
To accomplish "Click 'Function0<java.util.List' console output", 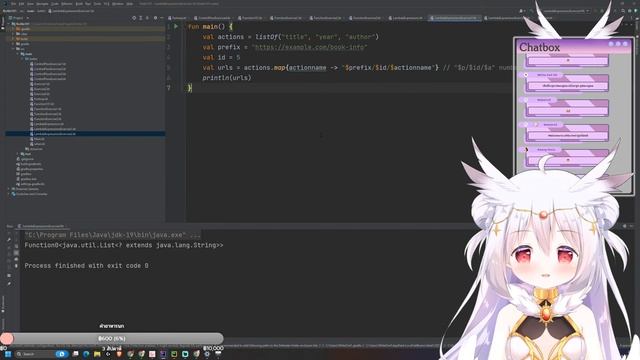I will (x=124, y=245).
